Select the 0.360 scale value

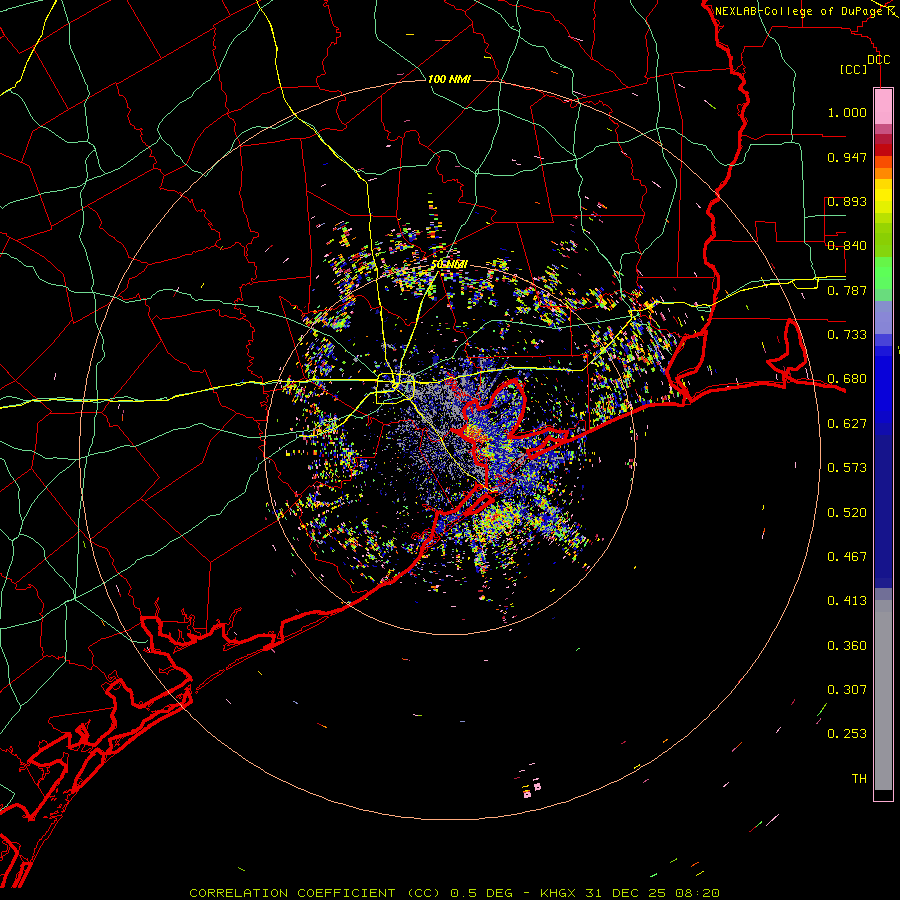(x=847, y=646)
